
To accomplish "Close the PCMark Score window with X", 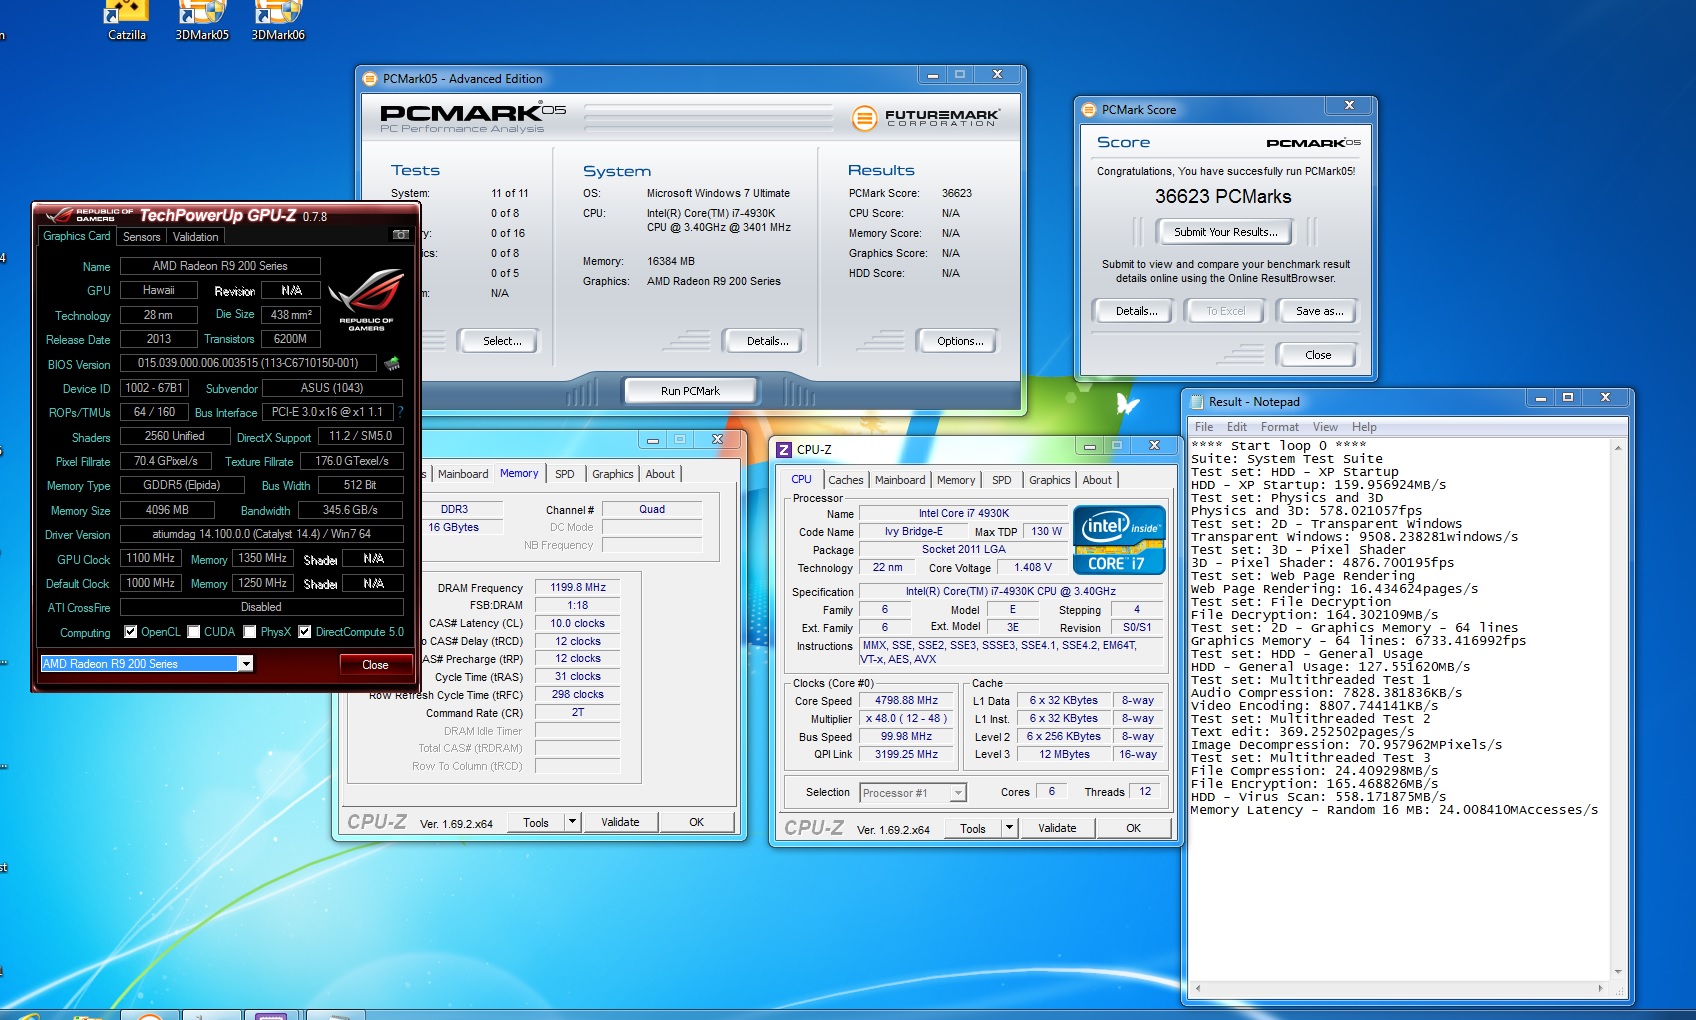I will (x=1349, y=105).
